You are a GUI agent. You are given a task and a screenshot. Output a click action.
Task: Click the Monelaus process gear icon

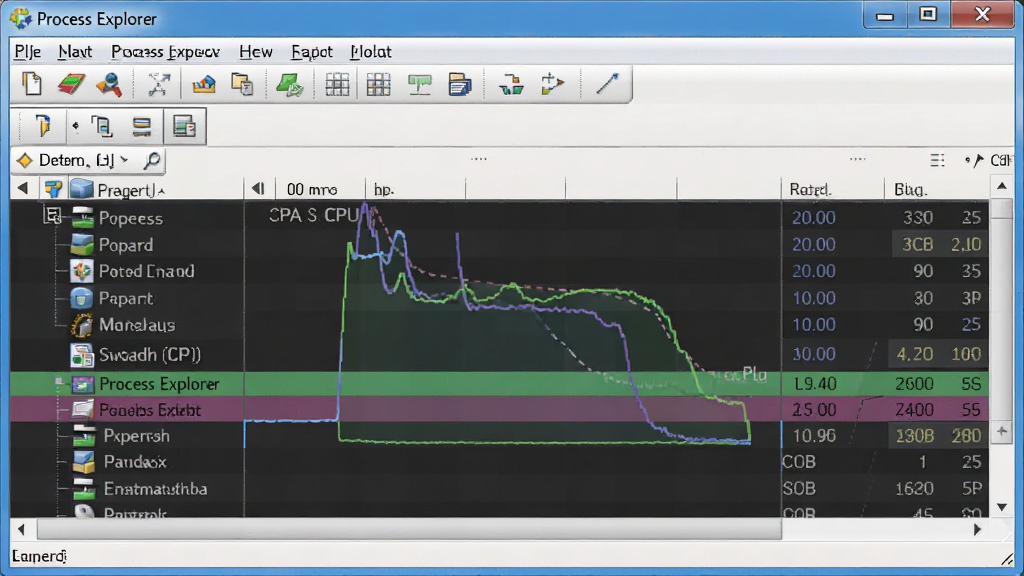click(x=82, y=325)
